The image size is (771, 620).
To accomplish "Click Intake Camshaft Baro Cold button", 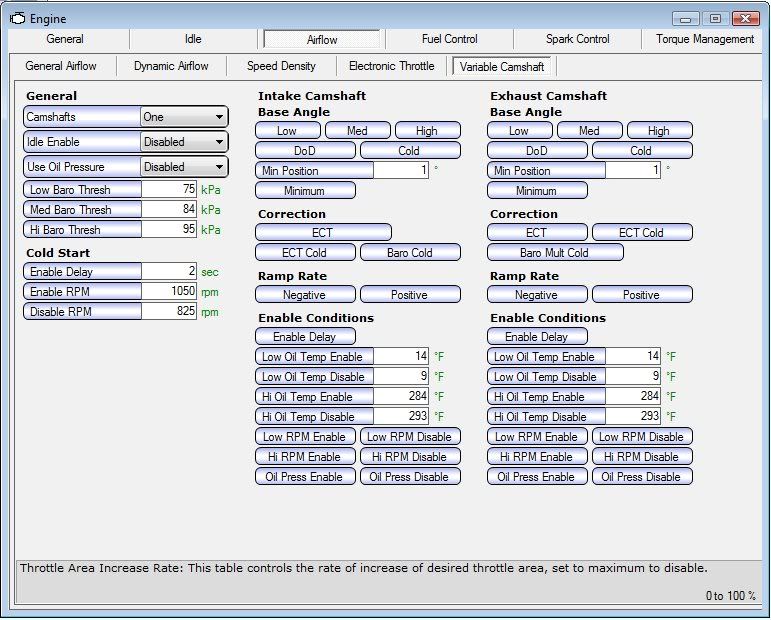I will point(409,253).
